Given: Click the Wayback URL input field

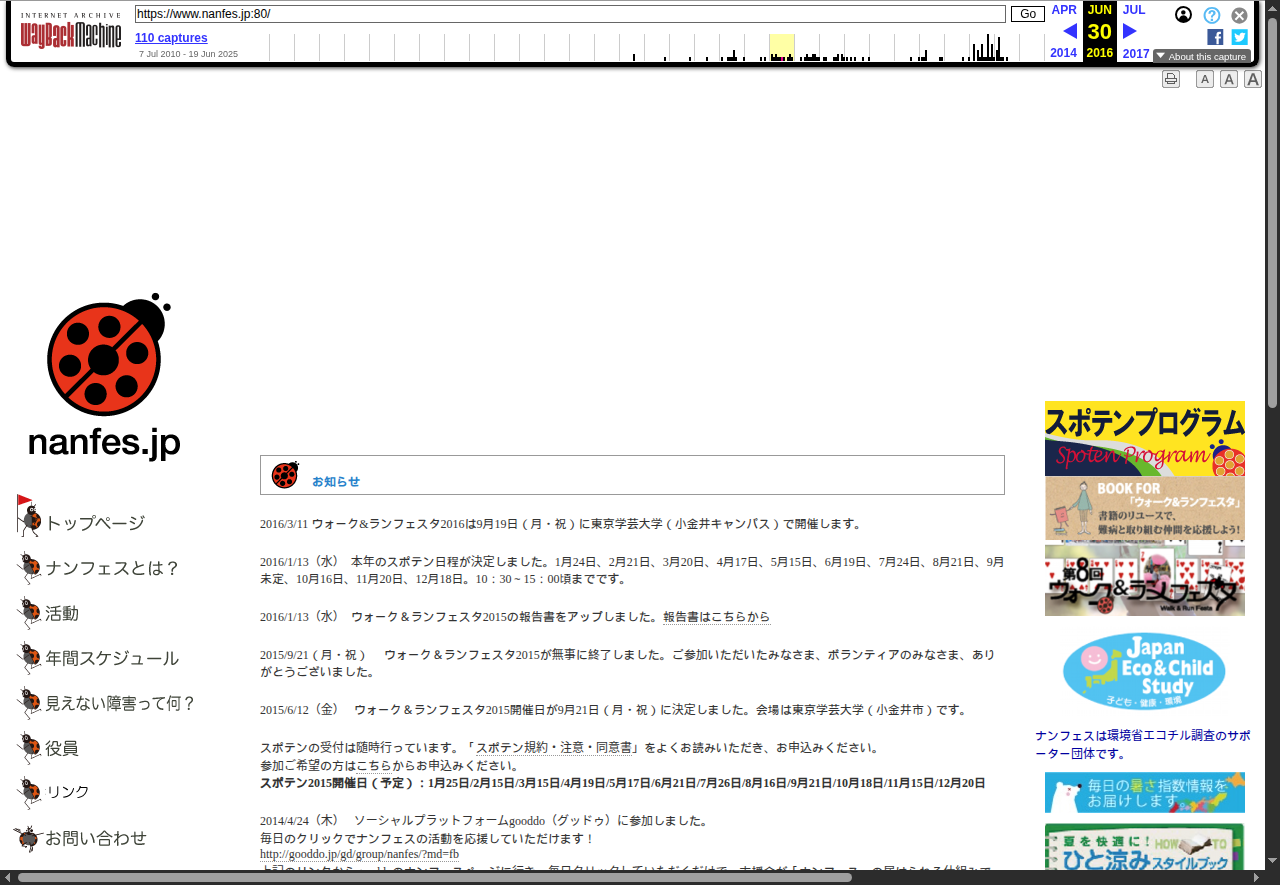Looking at the screenshot, I should [x=570, y=14].
